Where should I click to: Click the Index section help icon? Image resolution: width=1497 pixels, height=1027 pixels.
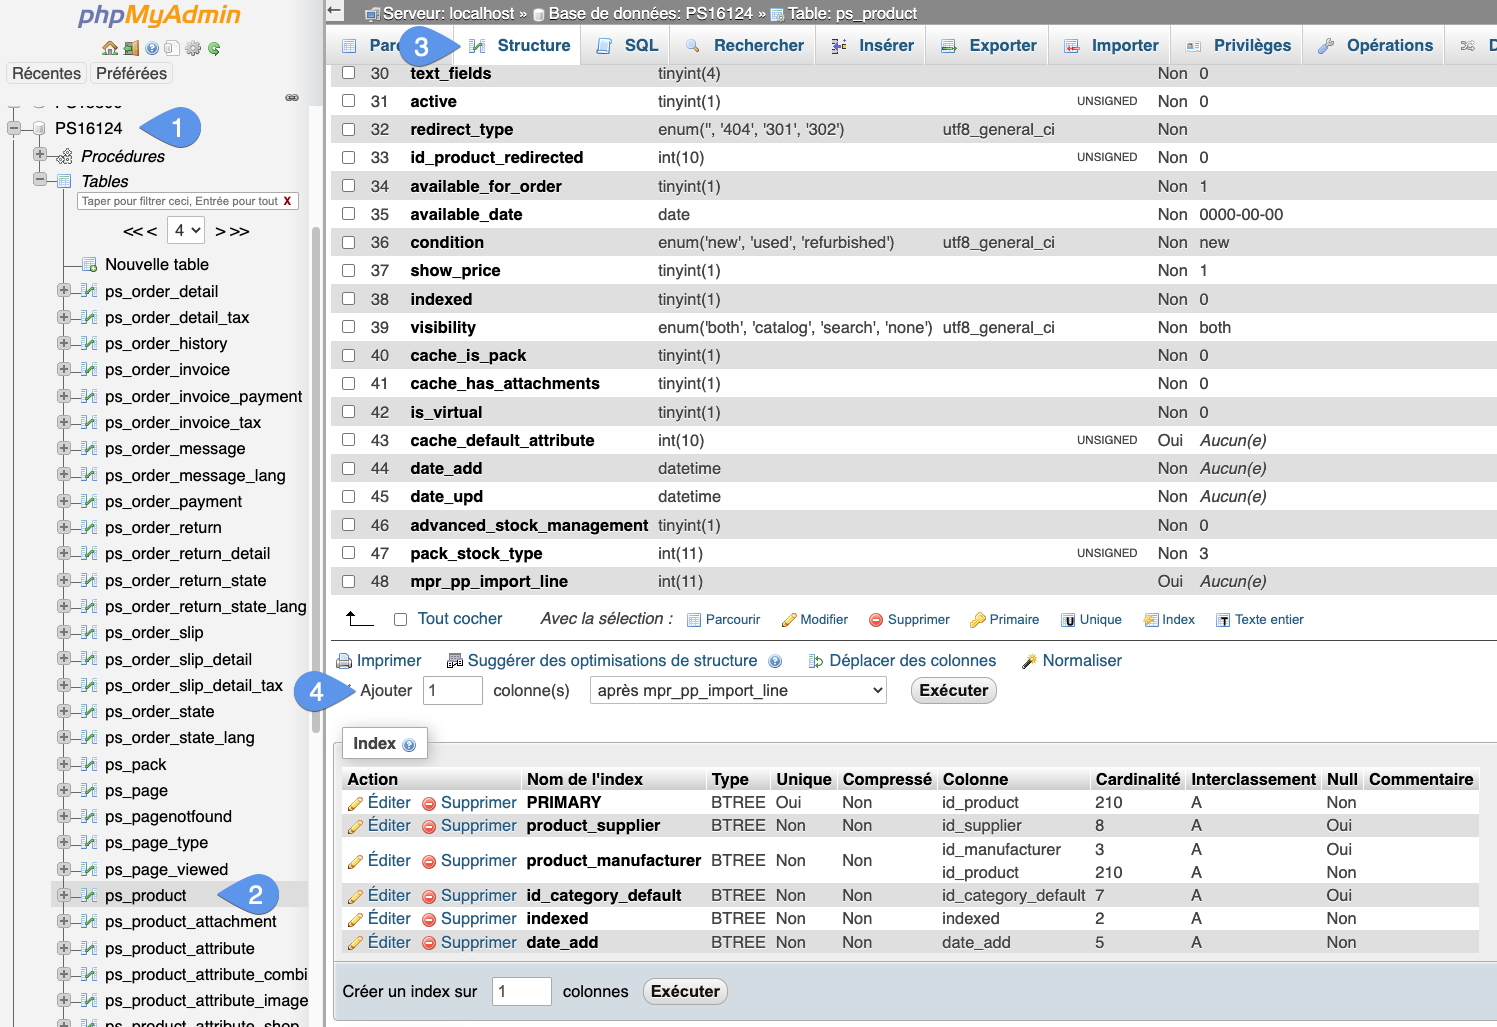[x=409, y=745]
